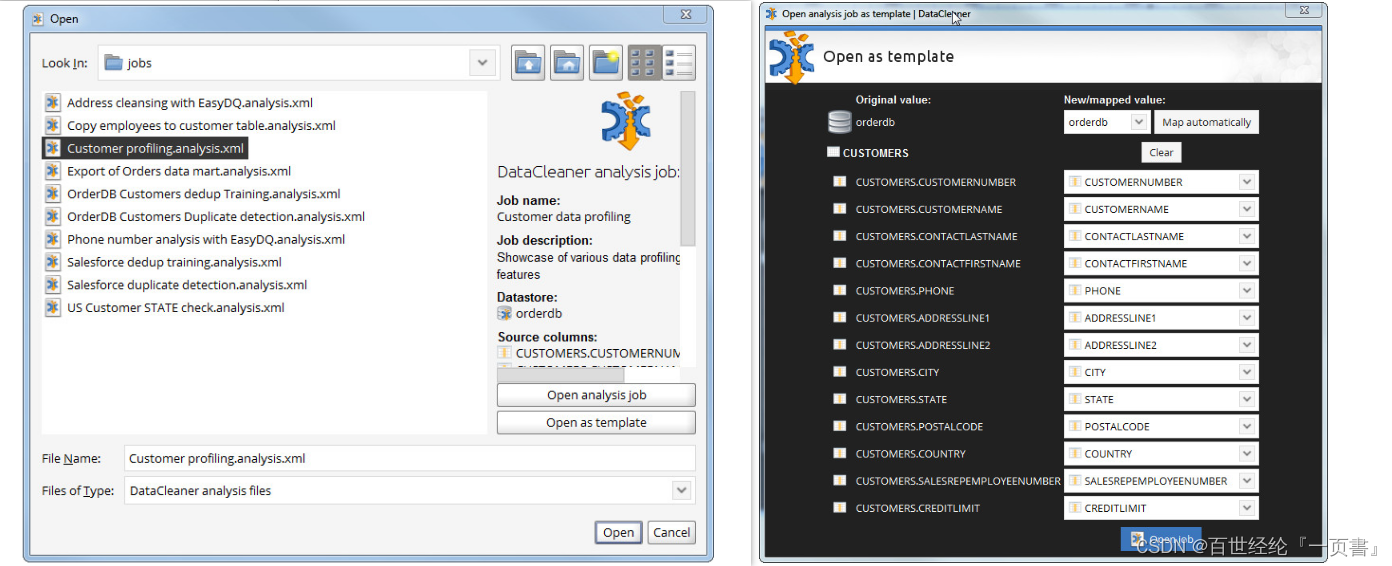Screen dimensions: 1392x566
Task: Click the Open as template button
Action: point(596,422)
